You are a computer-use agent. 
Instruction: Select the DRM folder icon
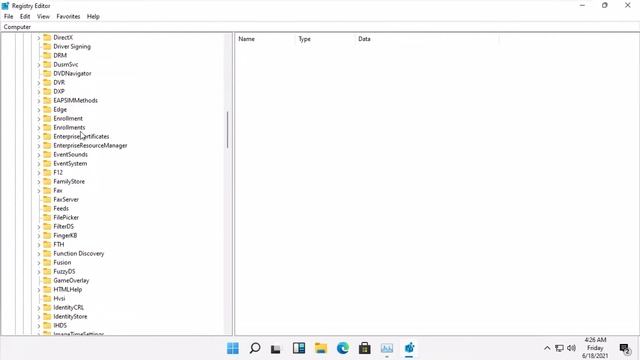point(47,55)
